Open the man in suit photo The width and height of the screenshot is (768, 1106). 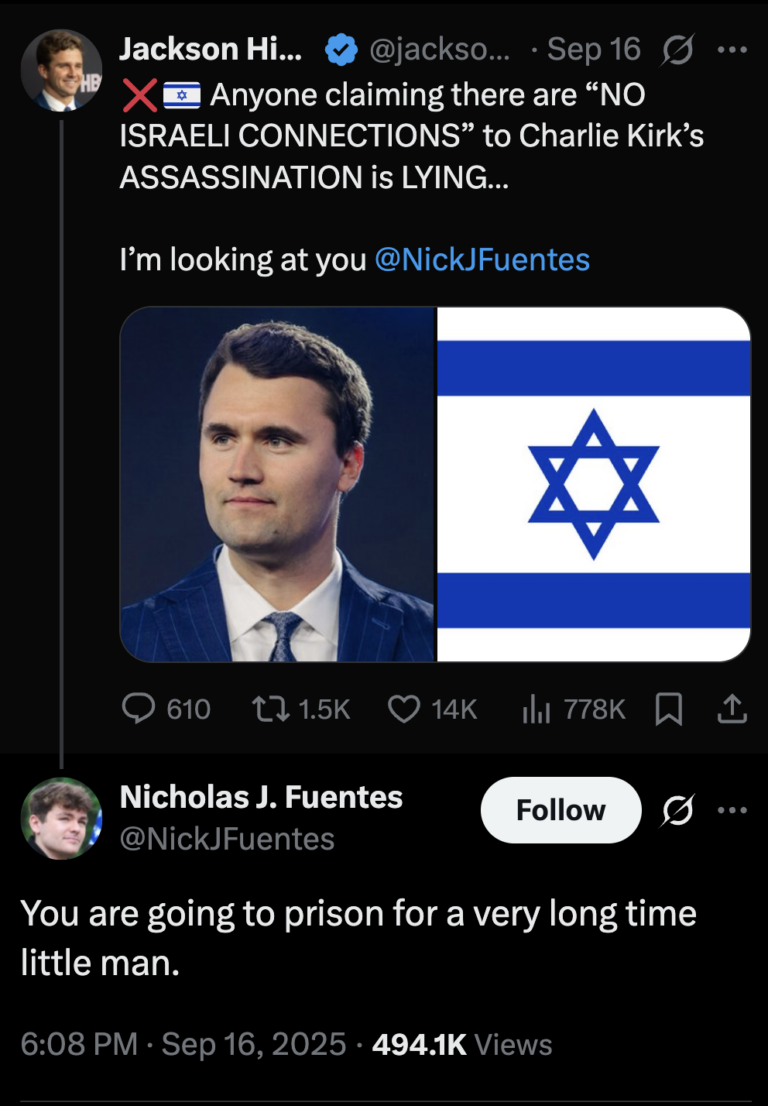(278, 484)
